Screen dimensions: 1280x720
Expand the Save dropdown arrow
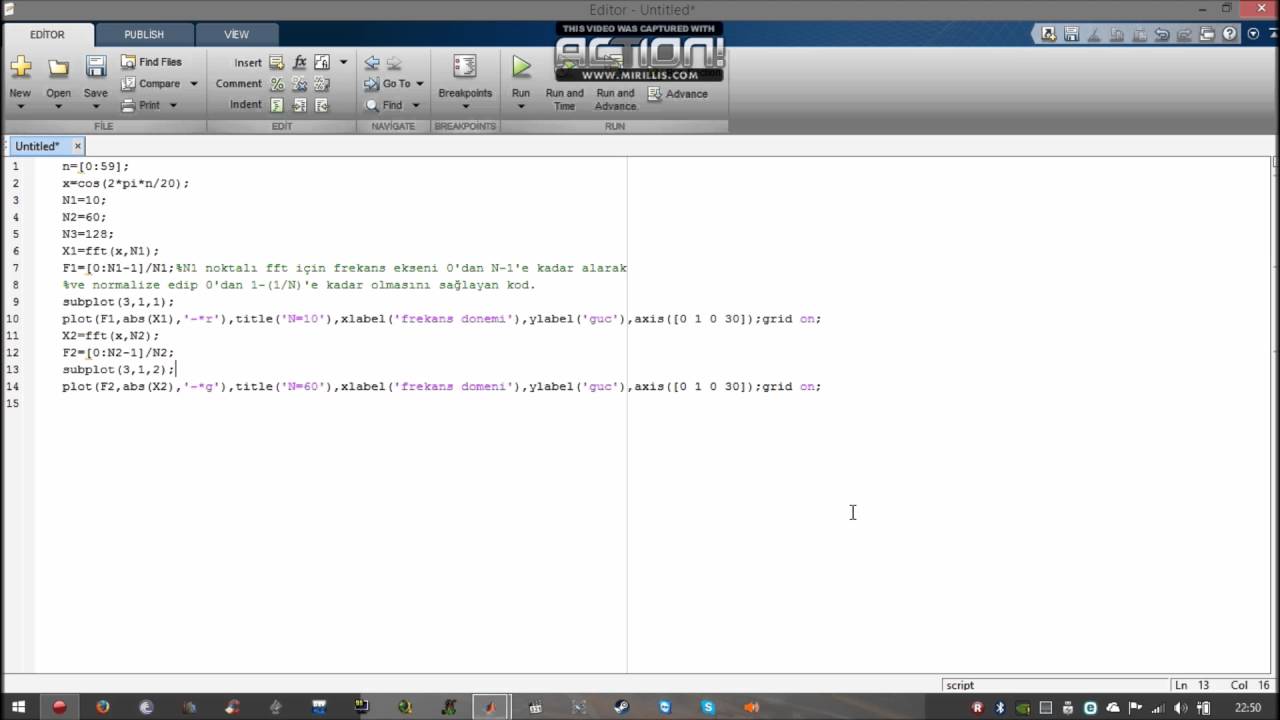[x=96, y=106]
